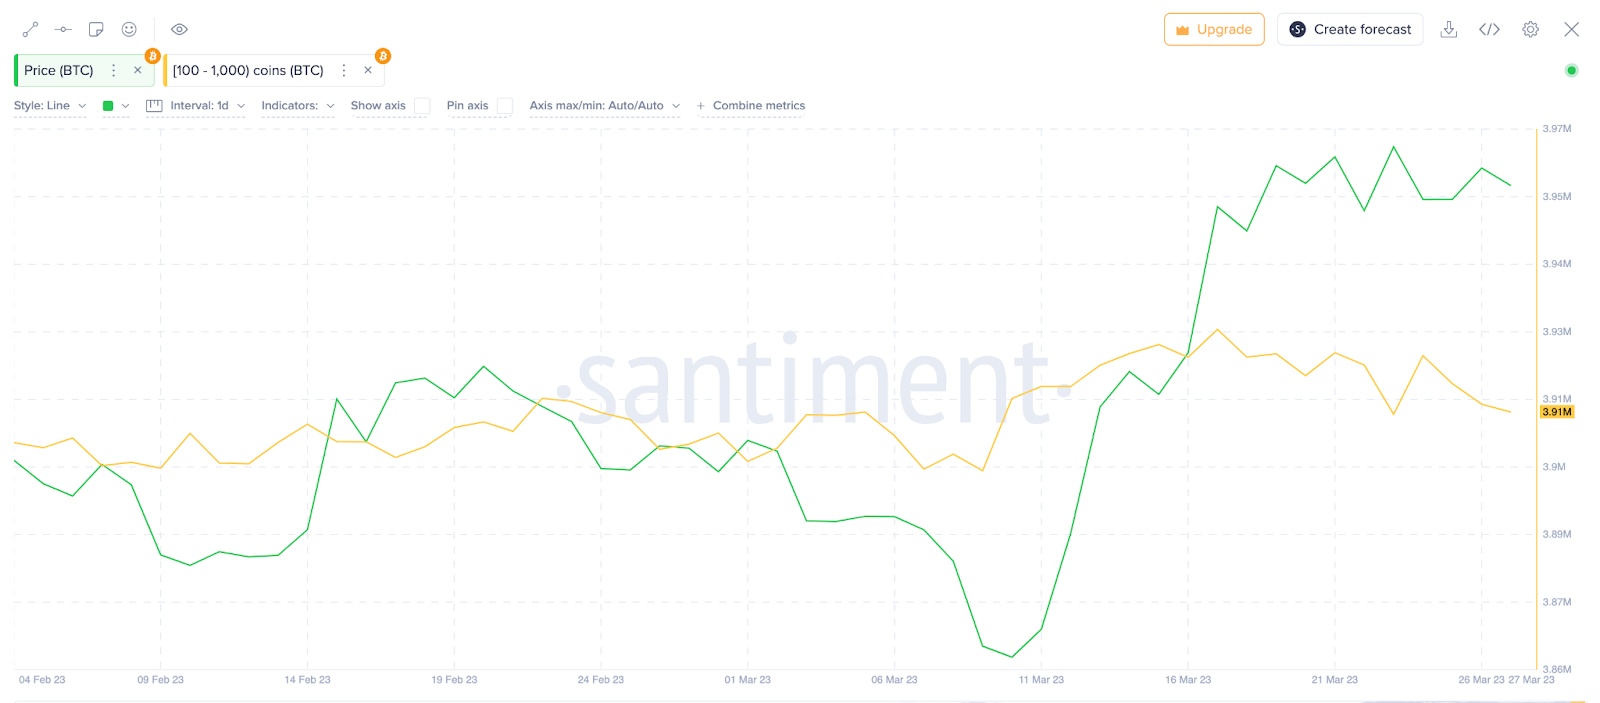Click the 19 Feb 23 date label
Image resolution: width=1600 pixels, height=703 pixels.
point(454,680)
